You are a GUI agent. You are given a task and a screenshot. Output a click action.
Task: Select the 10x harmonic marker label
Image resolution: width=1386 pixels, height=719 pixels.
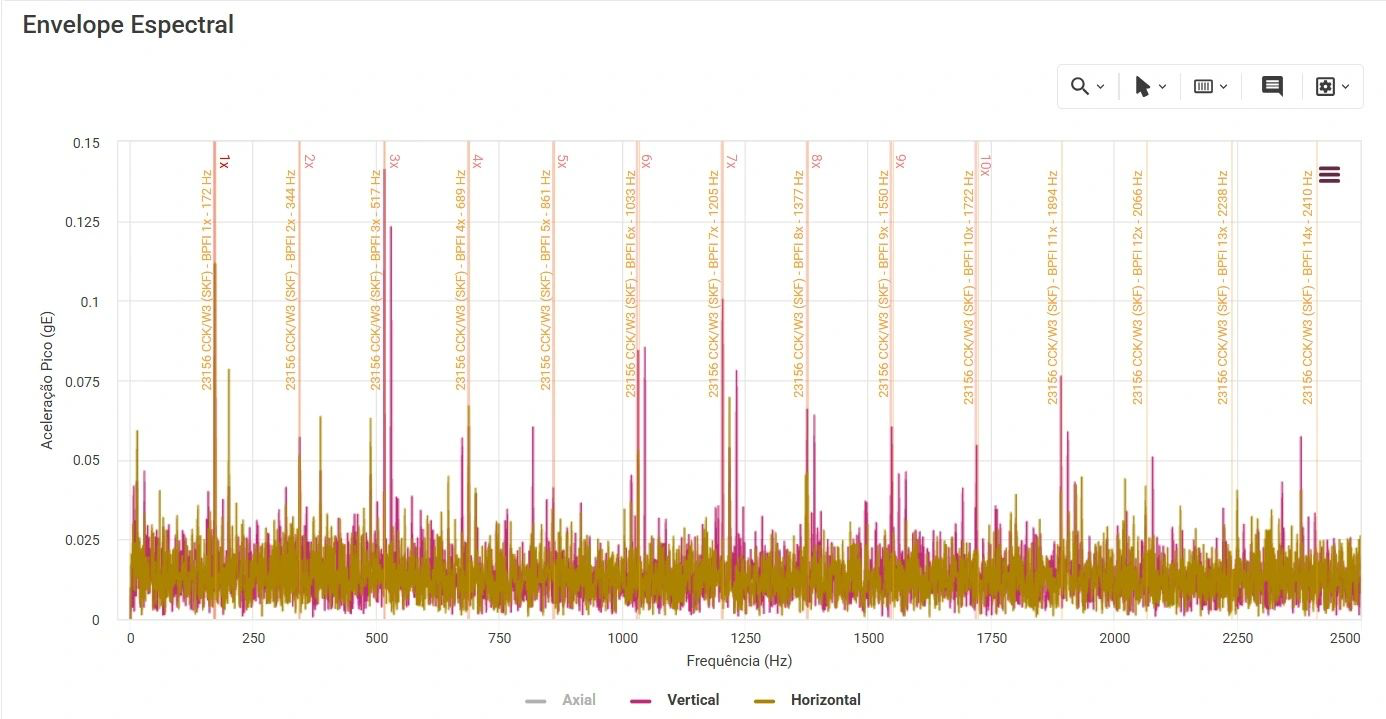[985, 165]
